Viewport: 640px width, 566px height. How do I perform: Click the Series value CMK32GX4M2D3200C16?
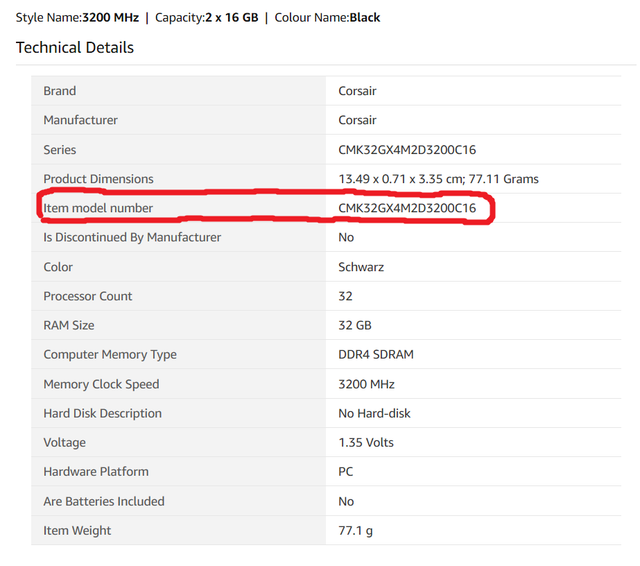[x=407, y=150]
